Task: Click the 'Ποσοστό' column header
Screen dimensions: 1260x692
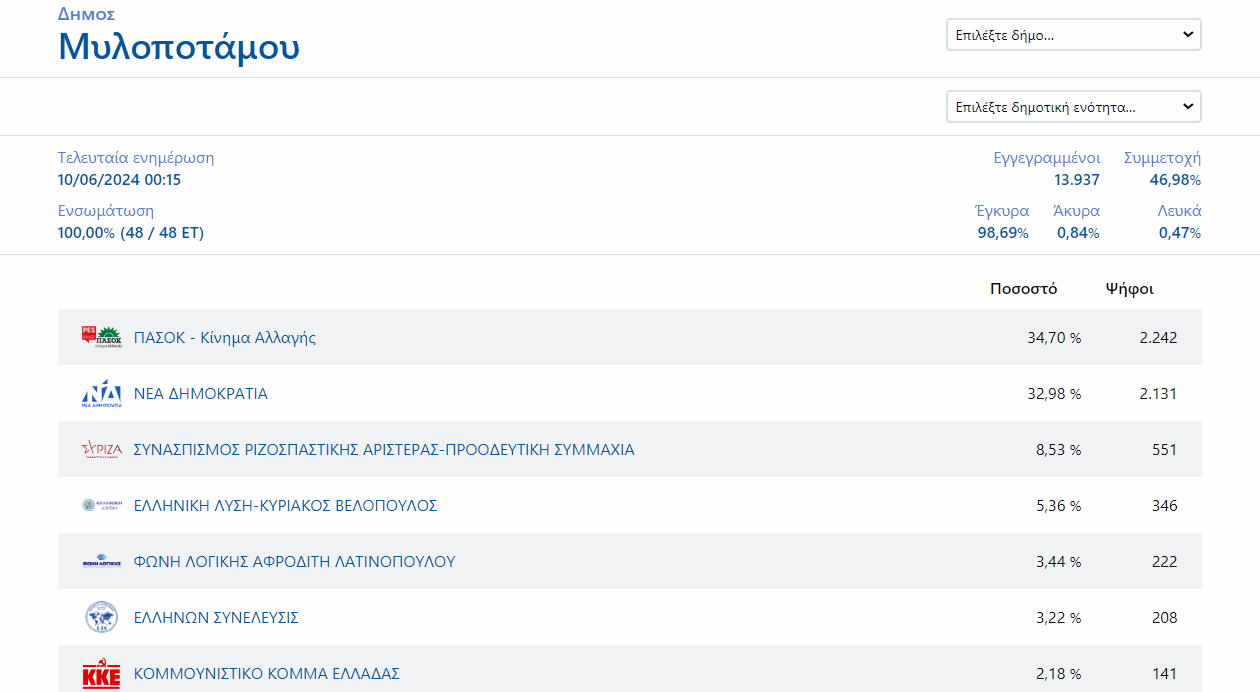Action: 1023,289
